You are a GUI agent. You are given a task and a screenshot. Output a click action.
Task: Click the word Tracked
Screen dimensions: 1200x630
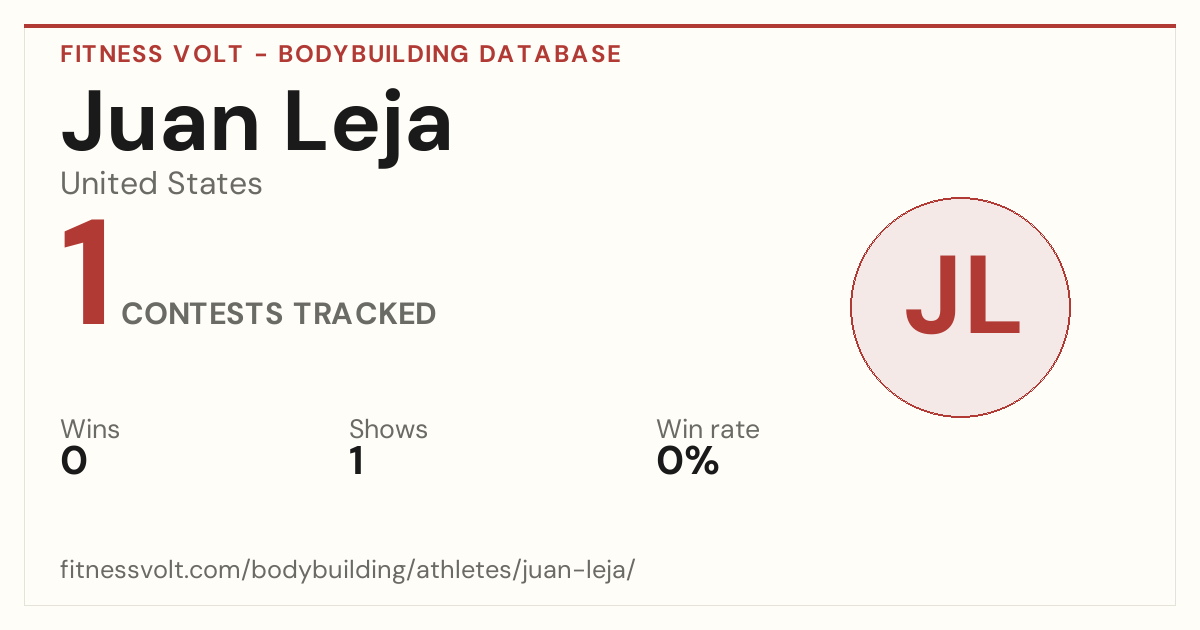pyautogui.click(x=364, y=314)
